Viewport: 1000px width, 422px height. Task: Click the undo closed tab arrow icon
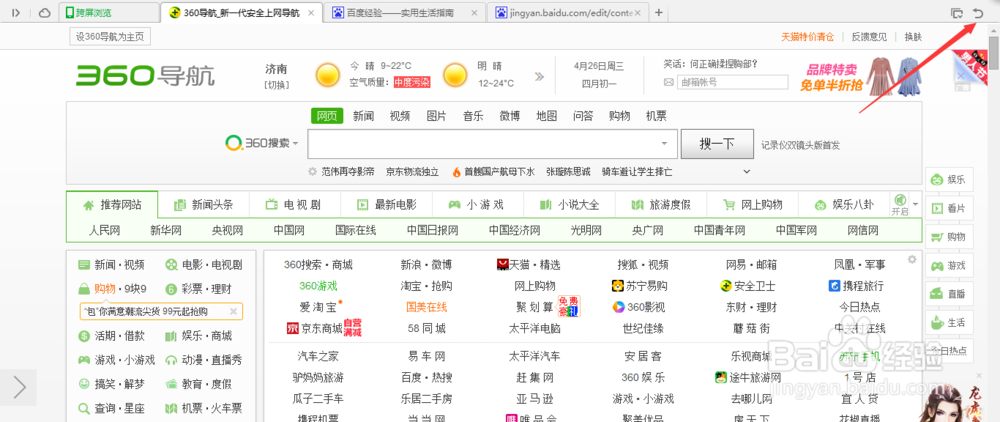[x=978, y=12]
